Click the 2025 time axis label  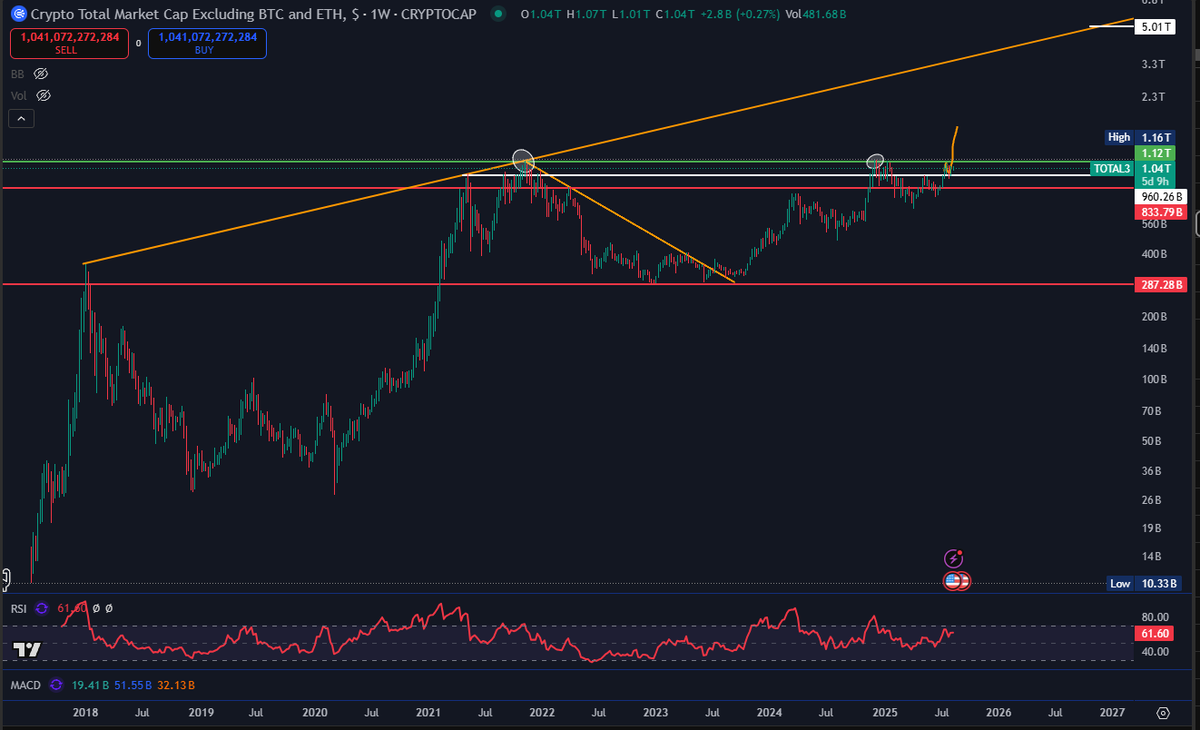coord(884,713)
